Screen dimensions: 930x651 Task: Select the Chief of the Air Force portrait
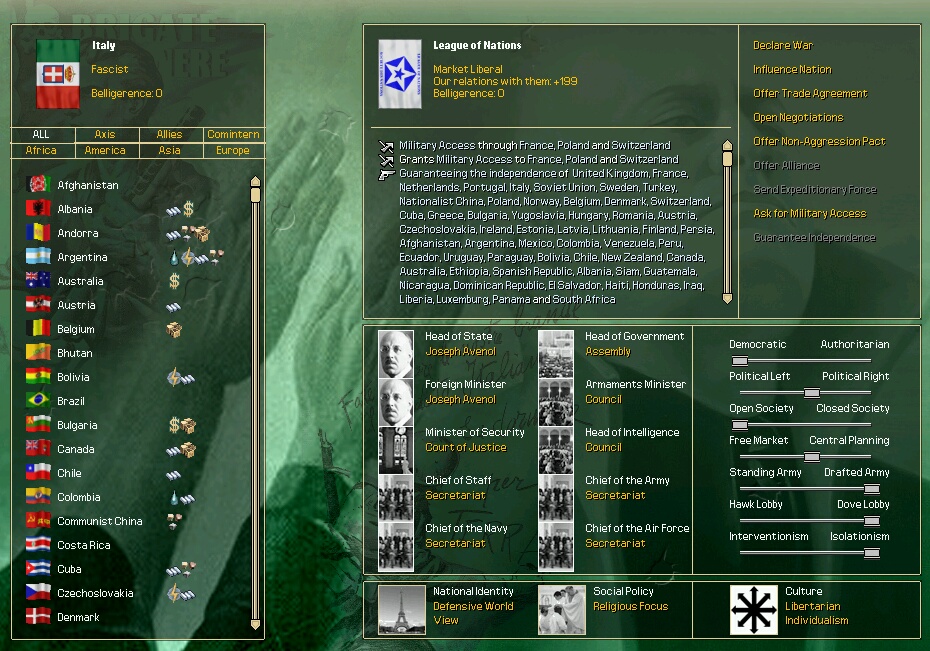(556, 546)
